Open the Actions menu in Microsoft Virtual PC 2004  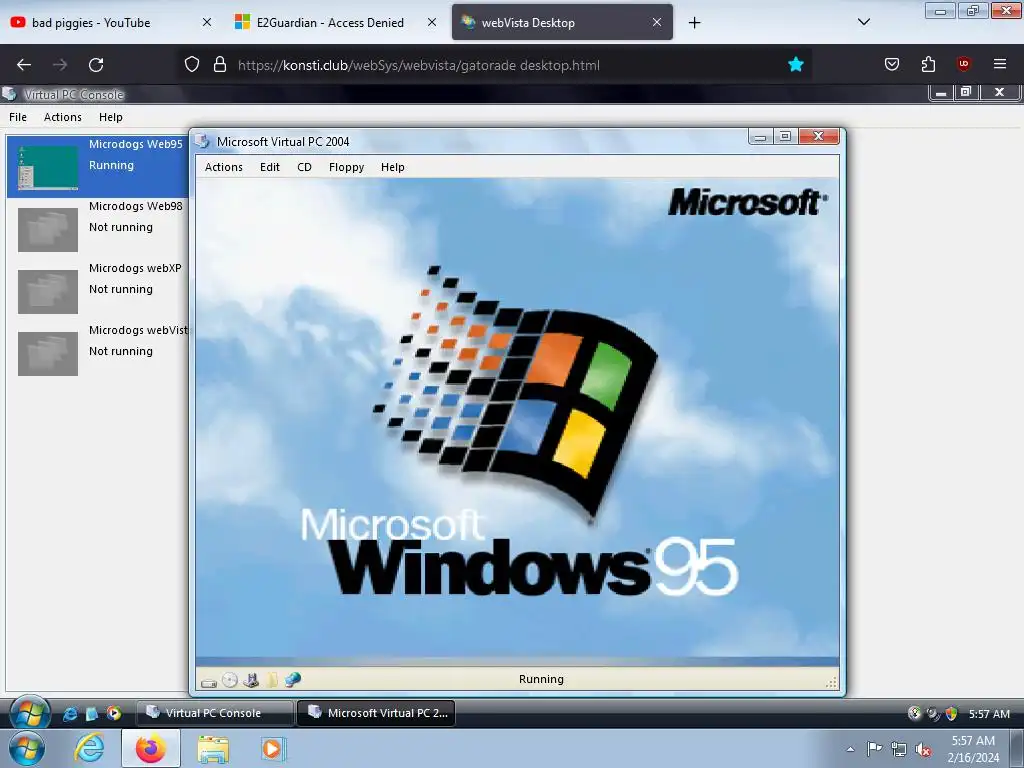pos(223,167)
